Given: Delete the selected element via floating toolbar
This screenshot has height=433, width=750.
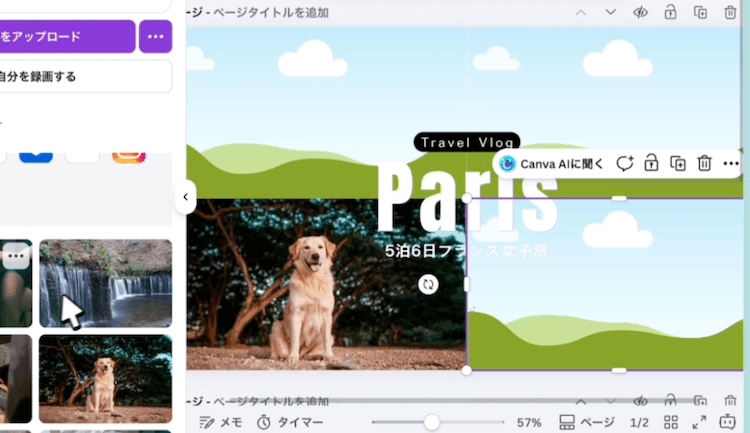Looking at the screenshot, I should (704, 164).
